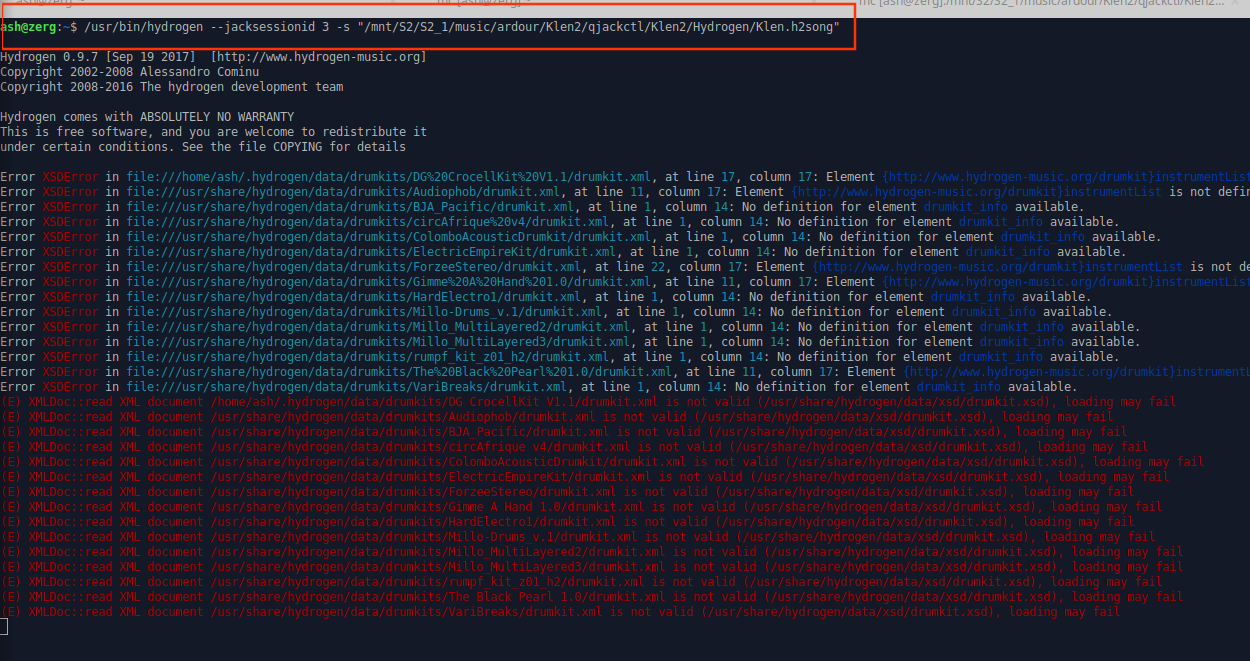Click 'Hydrogen comes with ABSOLUTELY NO WARRANTY' line
1250x661 pixels.
(147, 117)
